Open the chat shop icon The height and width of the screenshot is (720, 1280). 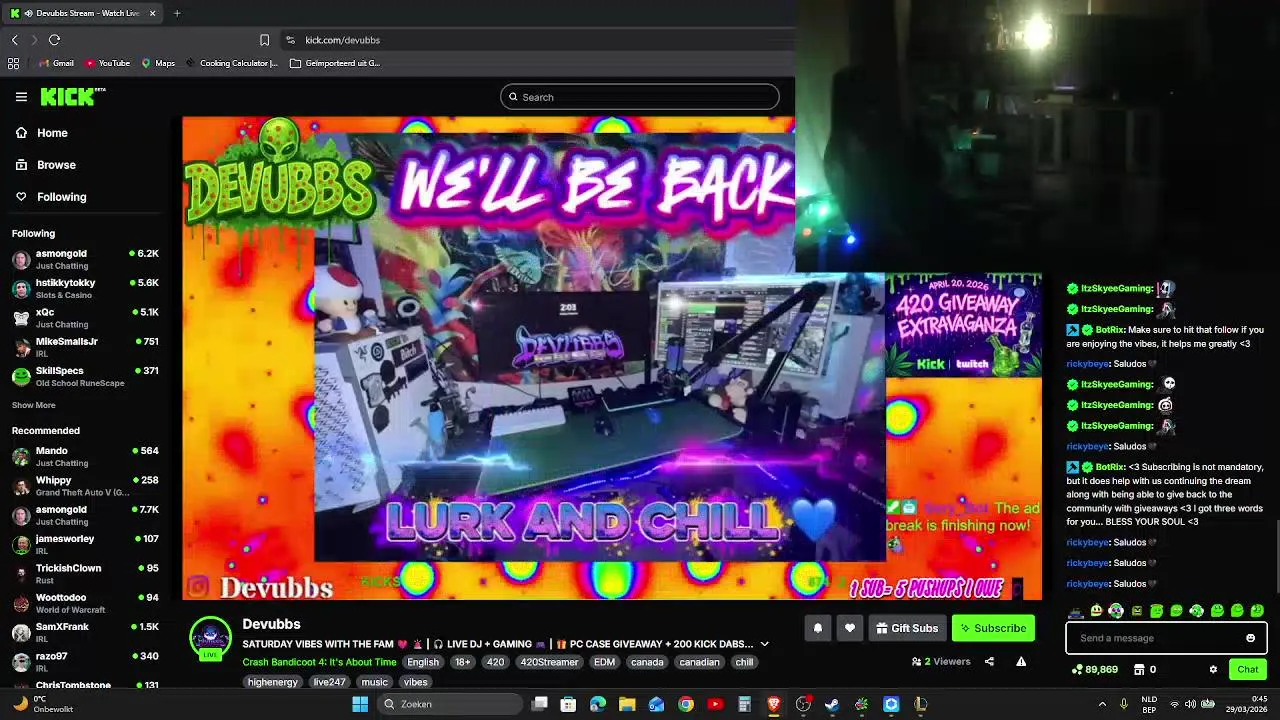[x=1138, y=670]
